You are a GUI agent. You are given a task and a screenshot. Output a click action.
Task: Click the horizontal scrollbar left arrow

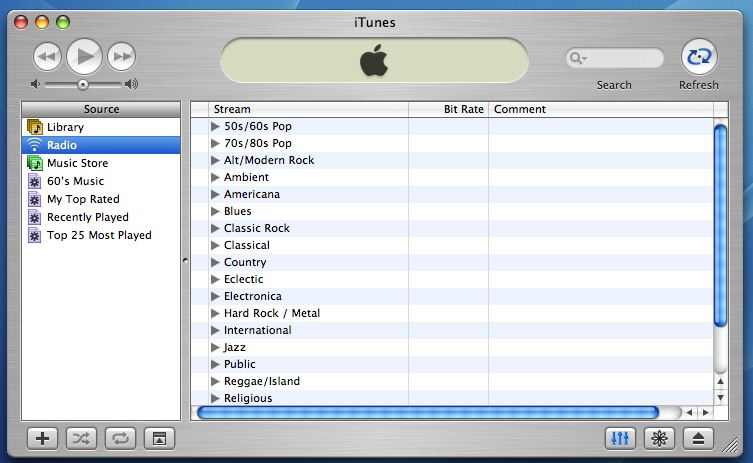coord(690,413)
